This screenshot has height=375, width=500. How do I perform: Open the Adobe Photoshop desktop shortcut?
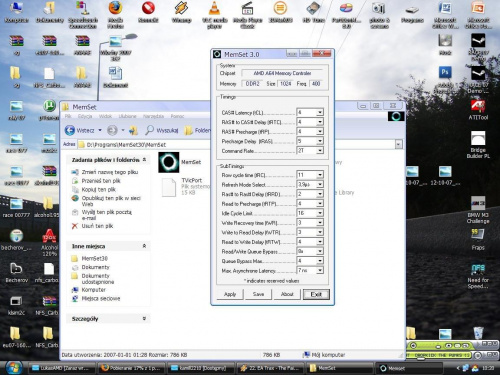click(x=445, y=80)
